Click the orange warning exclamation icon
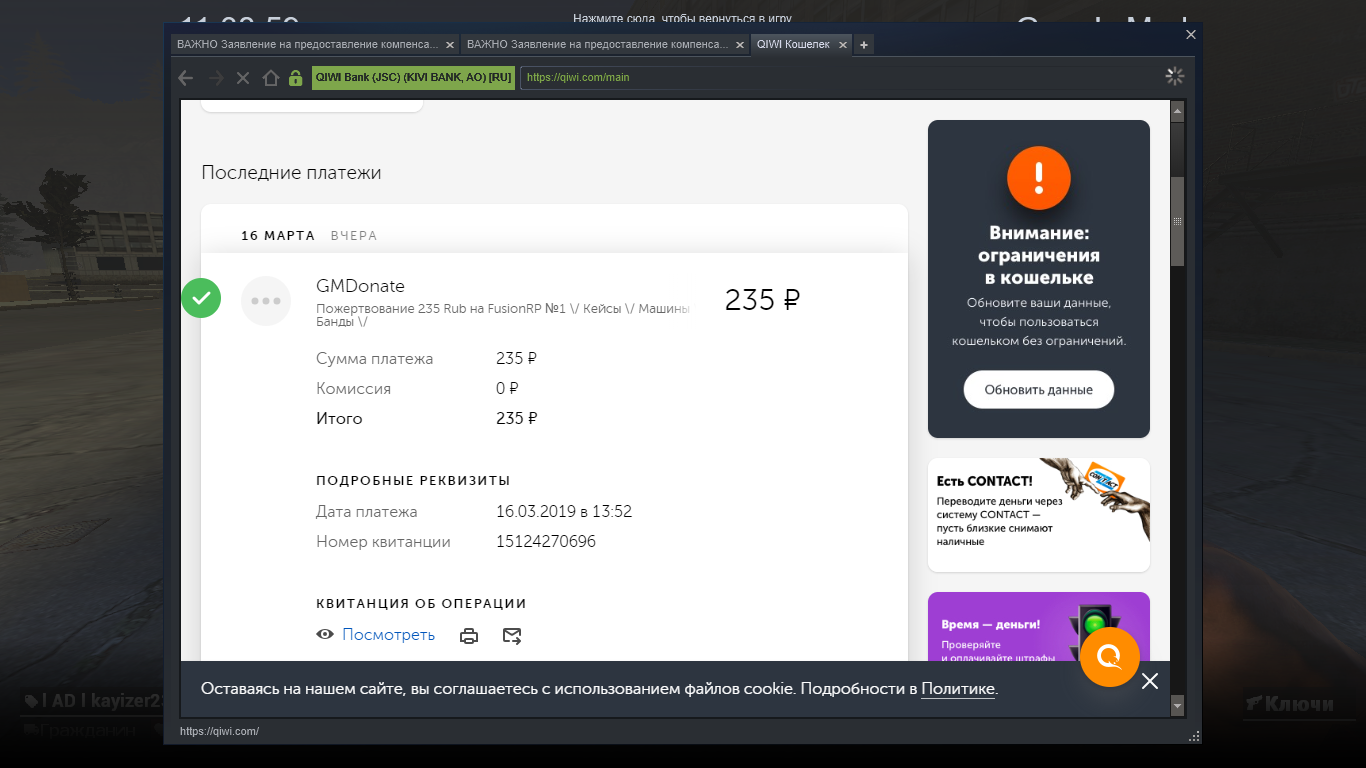This screenshot has width=1366, height=768. 1039,177
